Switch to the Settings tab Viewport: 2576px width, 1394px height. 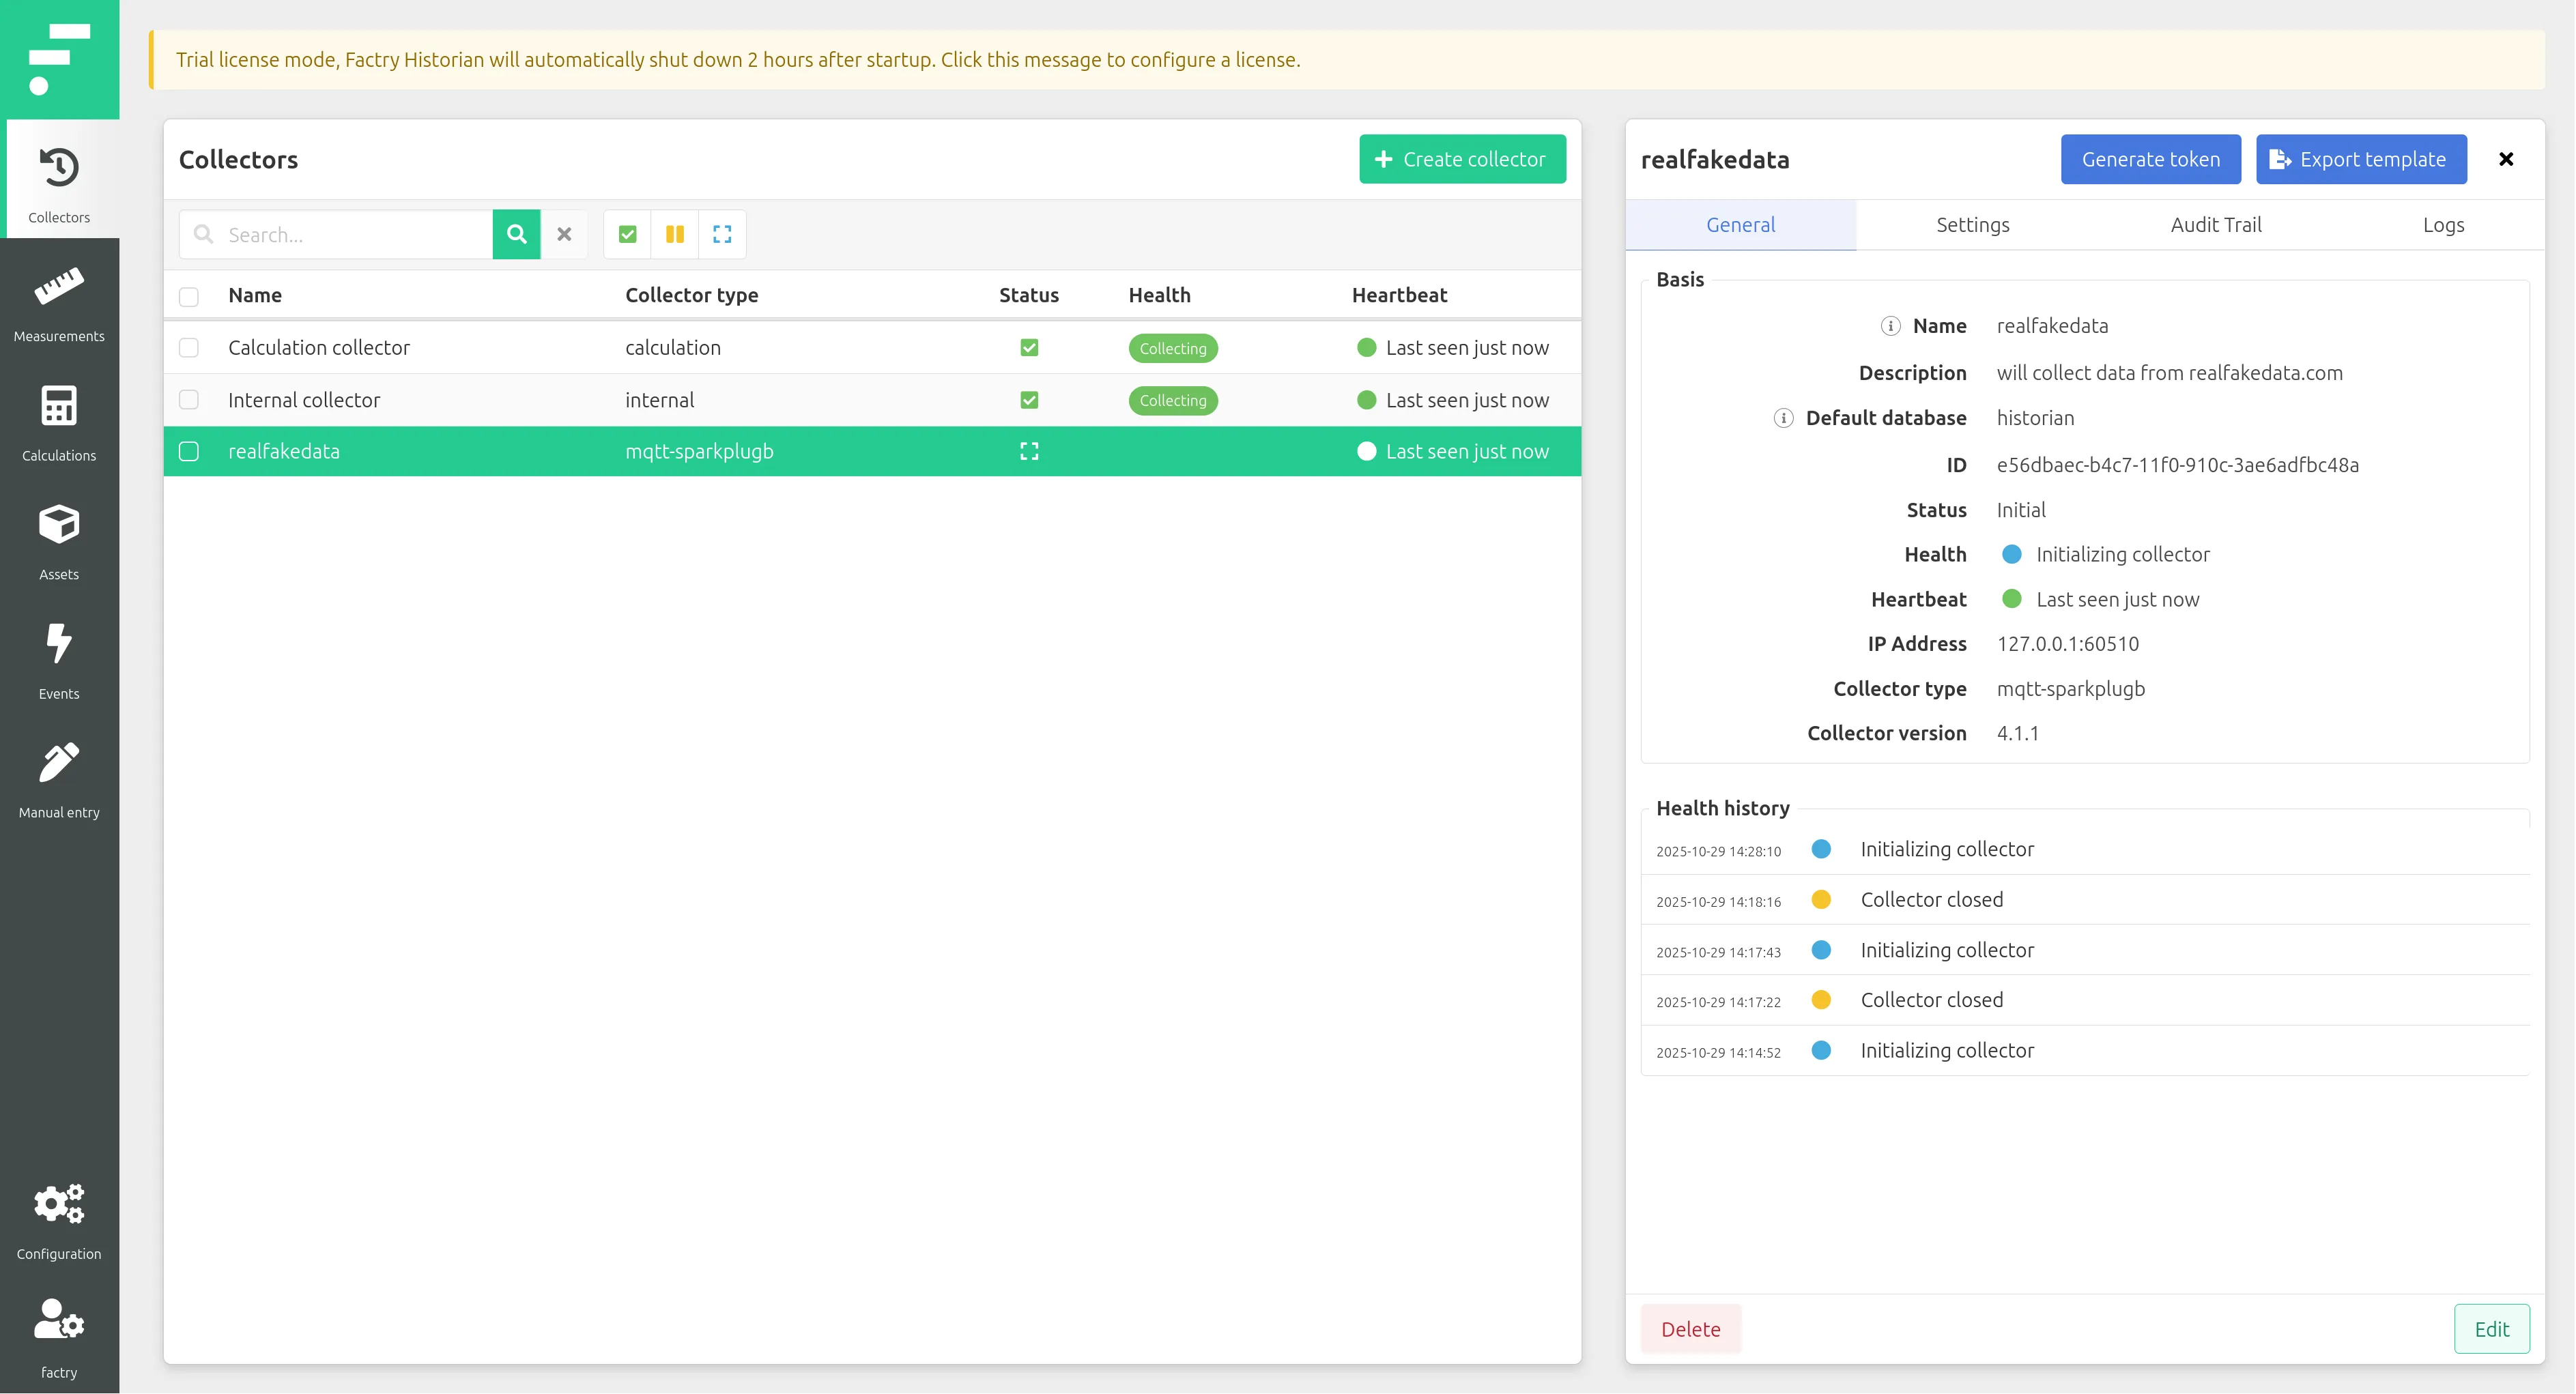(x=1972, y=225)
